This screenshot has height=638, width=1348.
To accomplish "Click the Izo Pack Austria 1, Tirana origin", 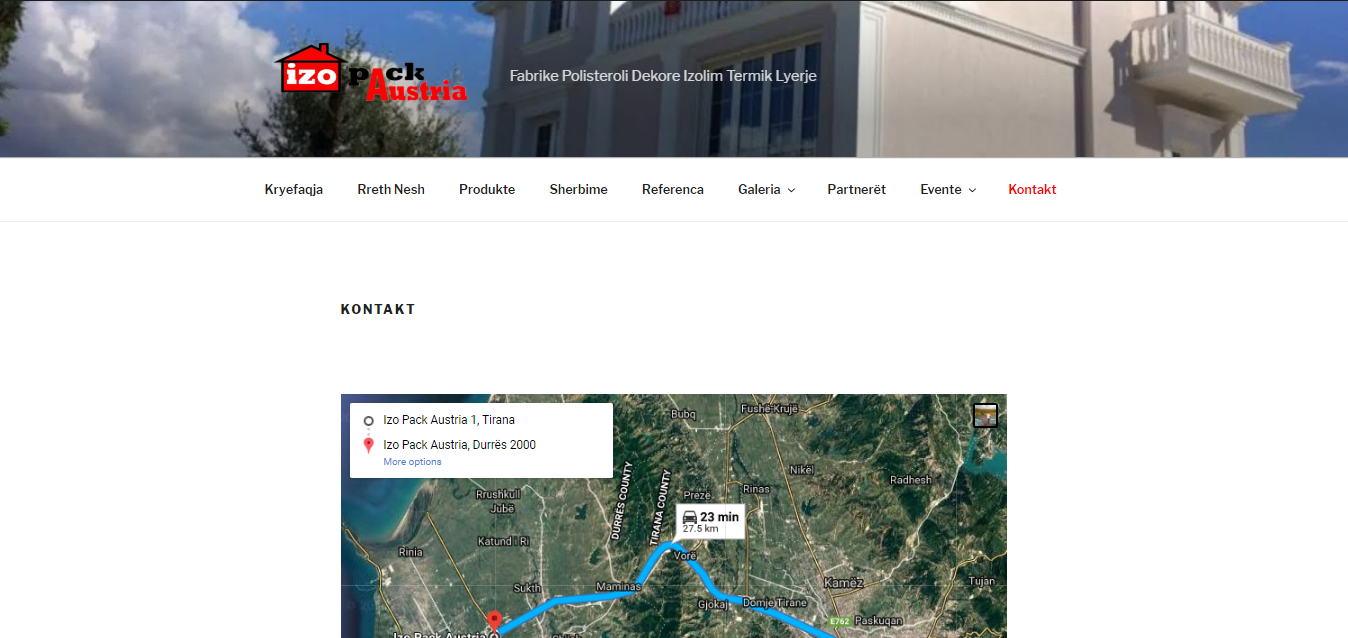I will coord(449,420).
